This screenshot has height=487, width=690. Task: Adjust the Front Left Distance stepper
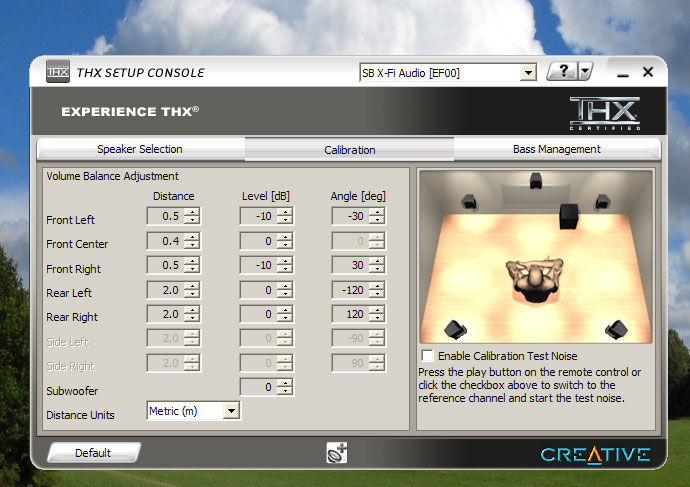click(192, 216)
